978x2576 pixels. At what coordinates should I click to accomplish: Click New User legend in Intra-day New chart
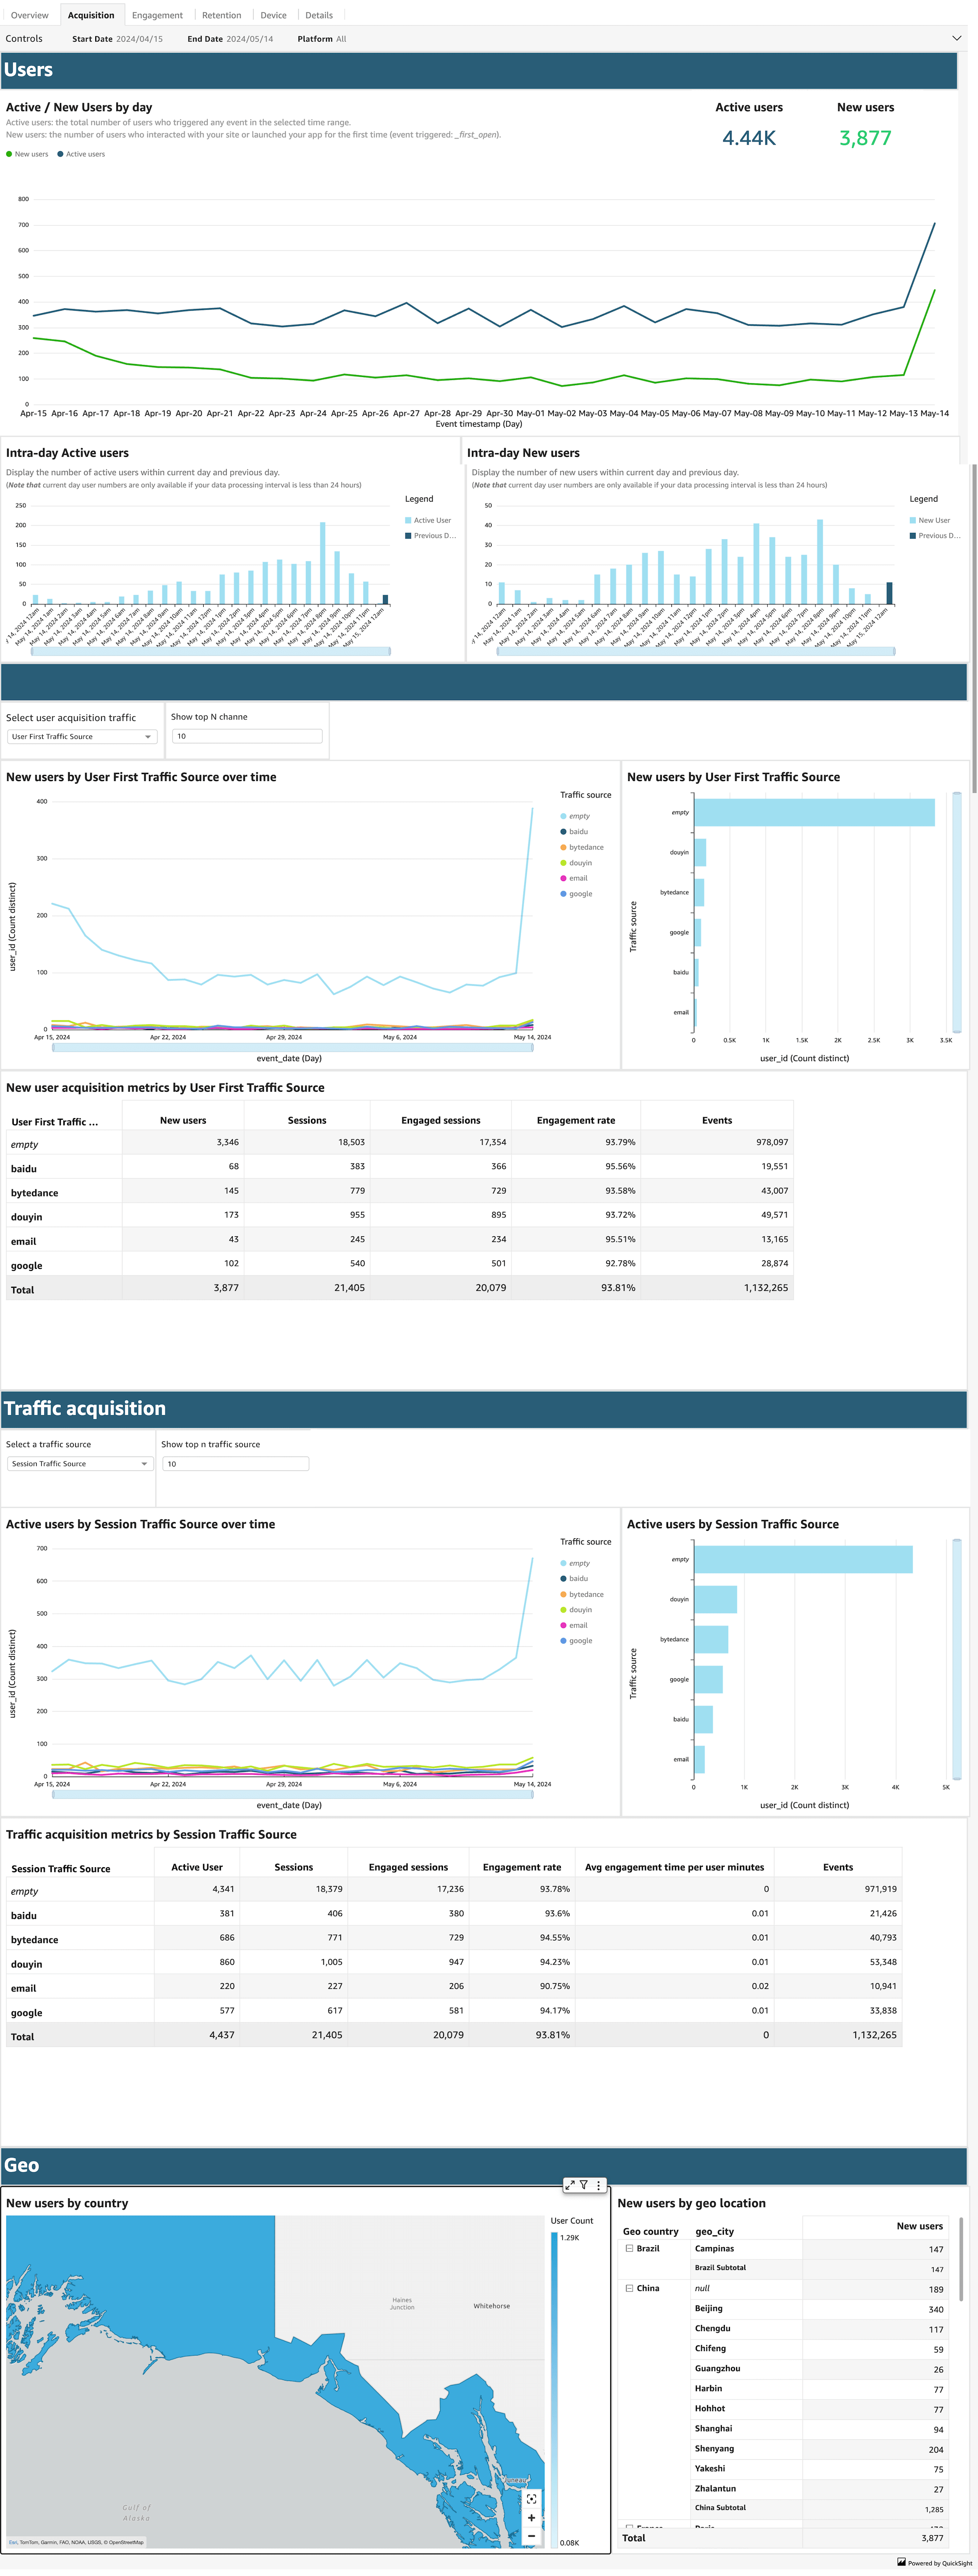click(930, 520)
